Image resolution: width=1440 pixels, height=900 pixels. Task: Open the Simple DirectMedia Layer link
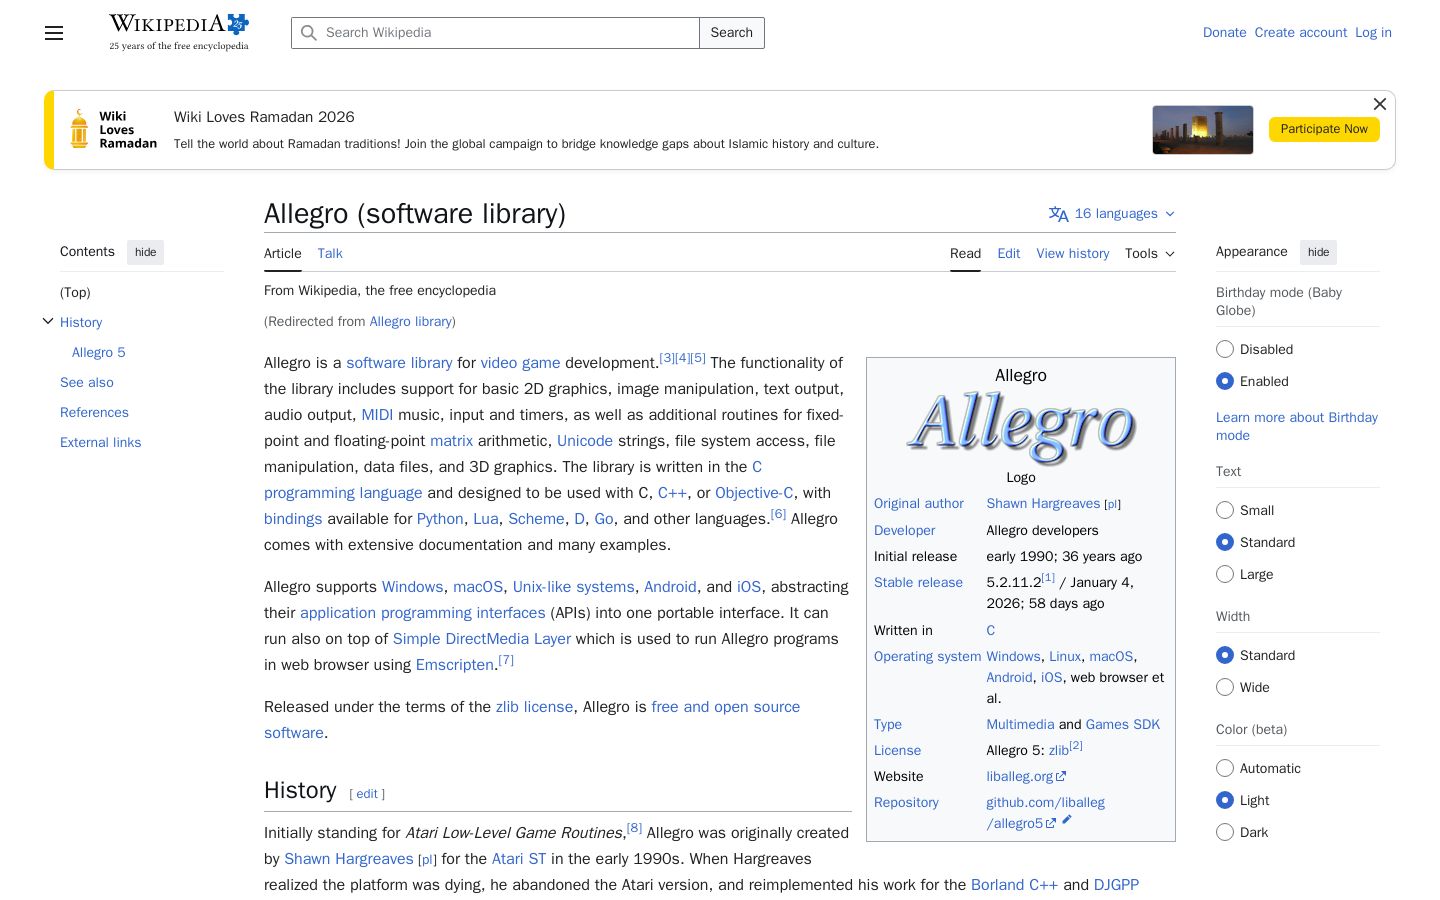[482, 639]
